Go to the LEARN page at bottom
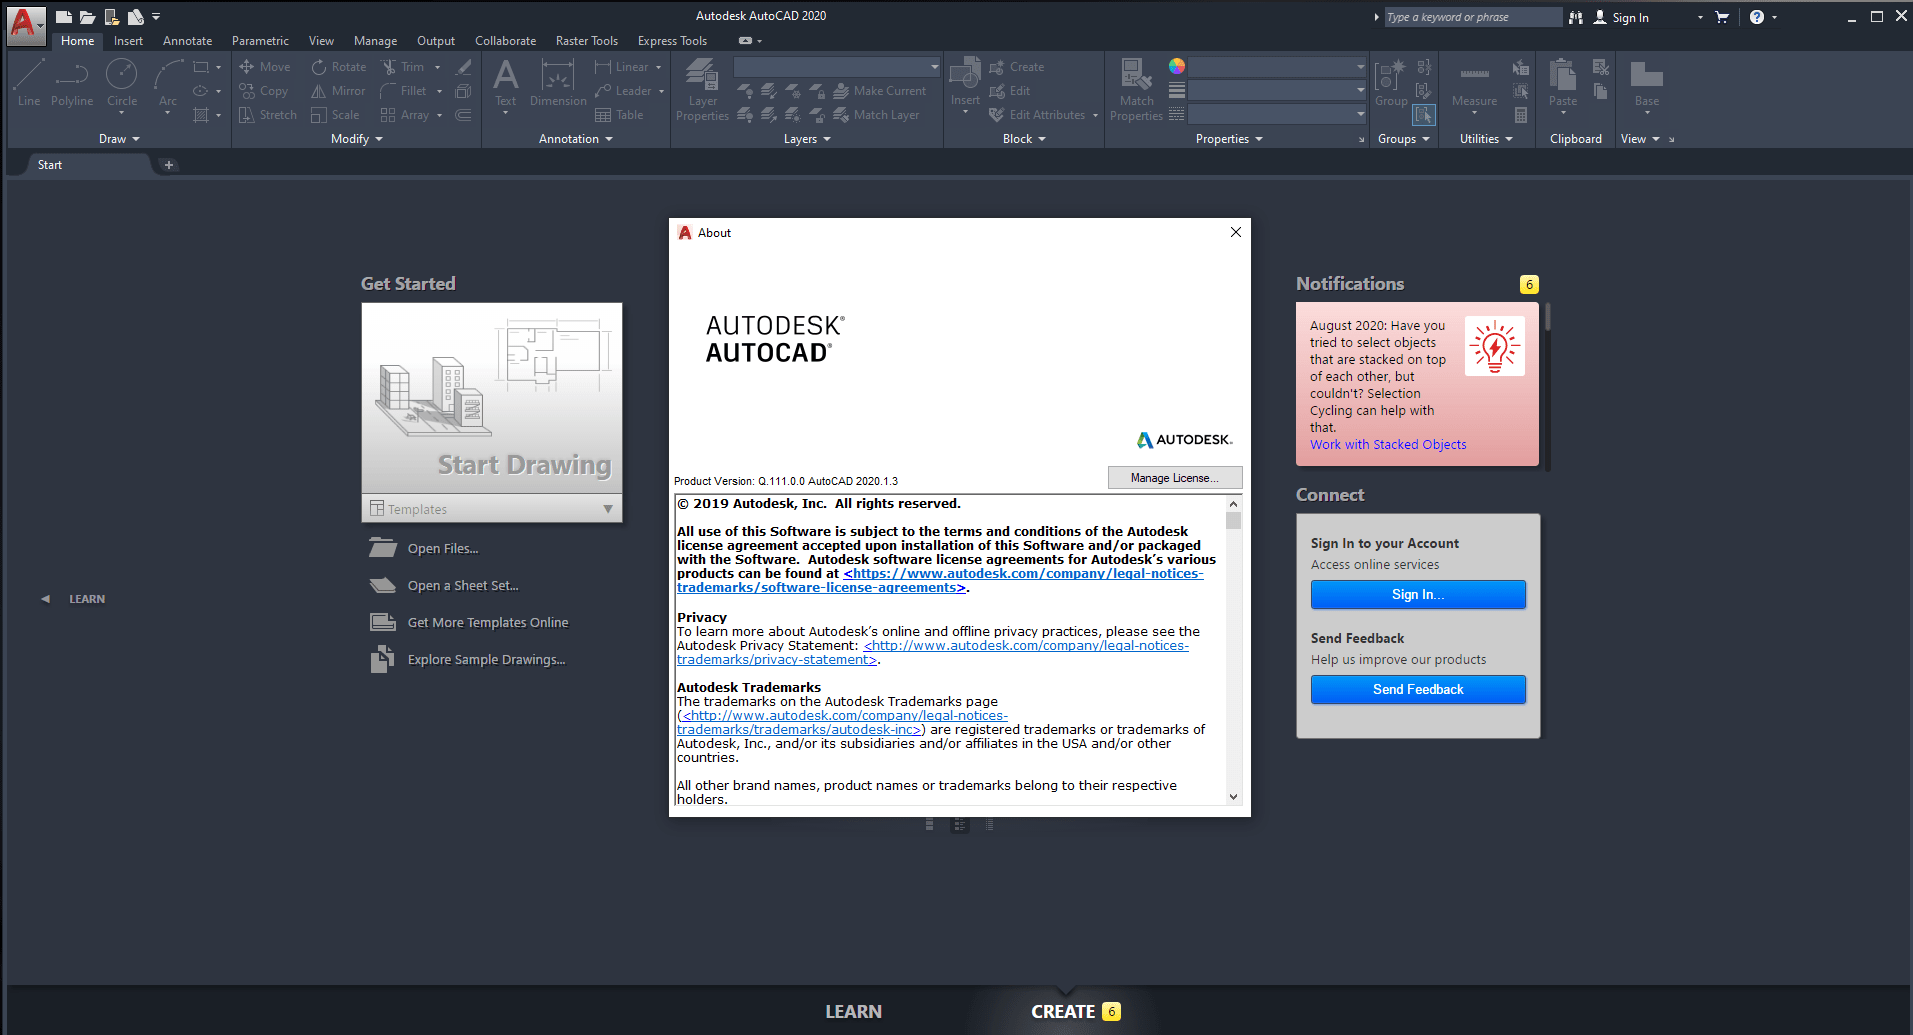The width and height of the screenshot is (1913, 1035). (853, 1012)
